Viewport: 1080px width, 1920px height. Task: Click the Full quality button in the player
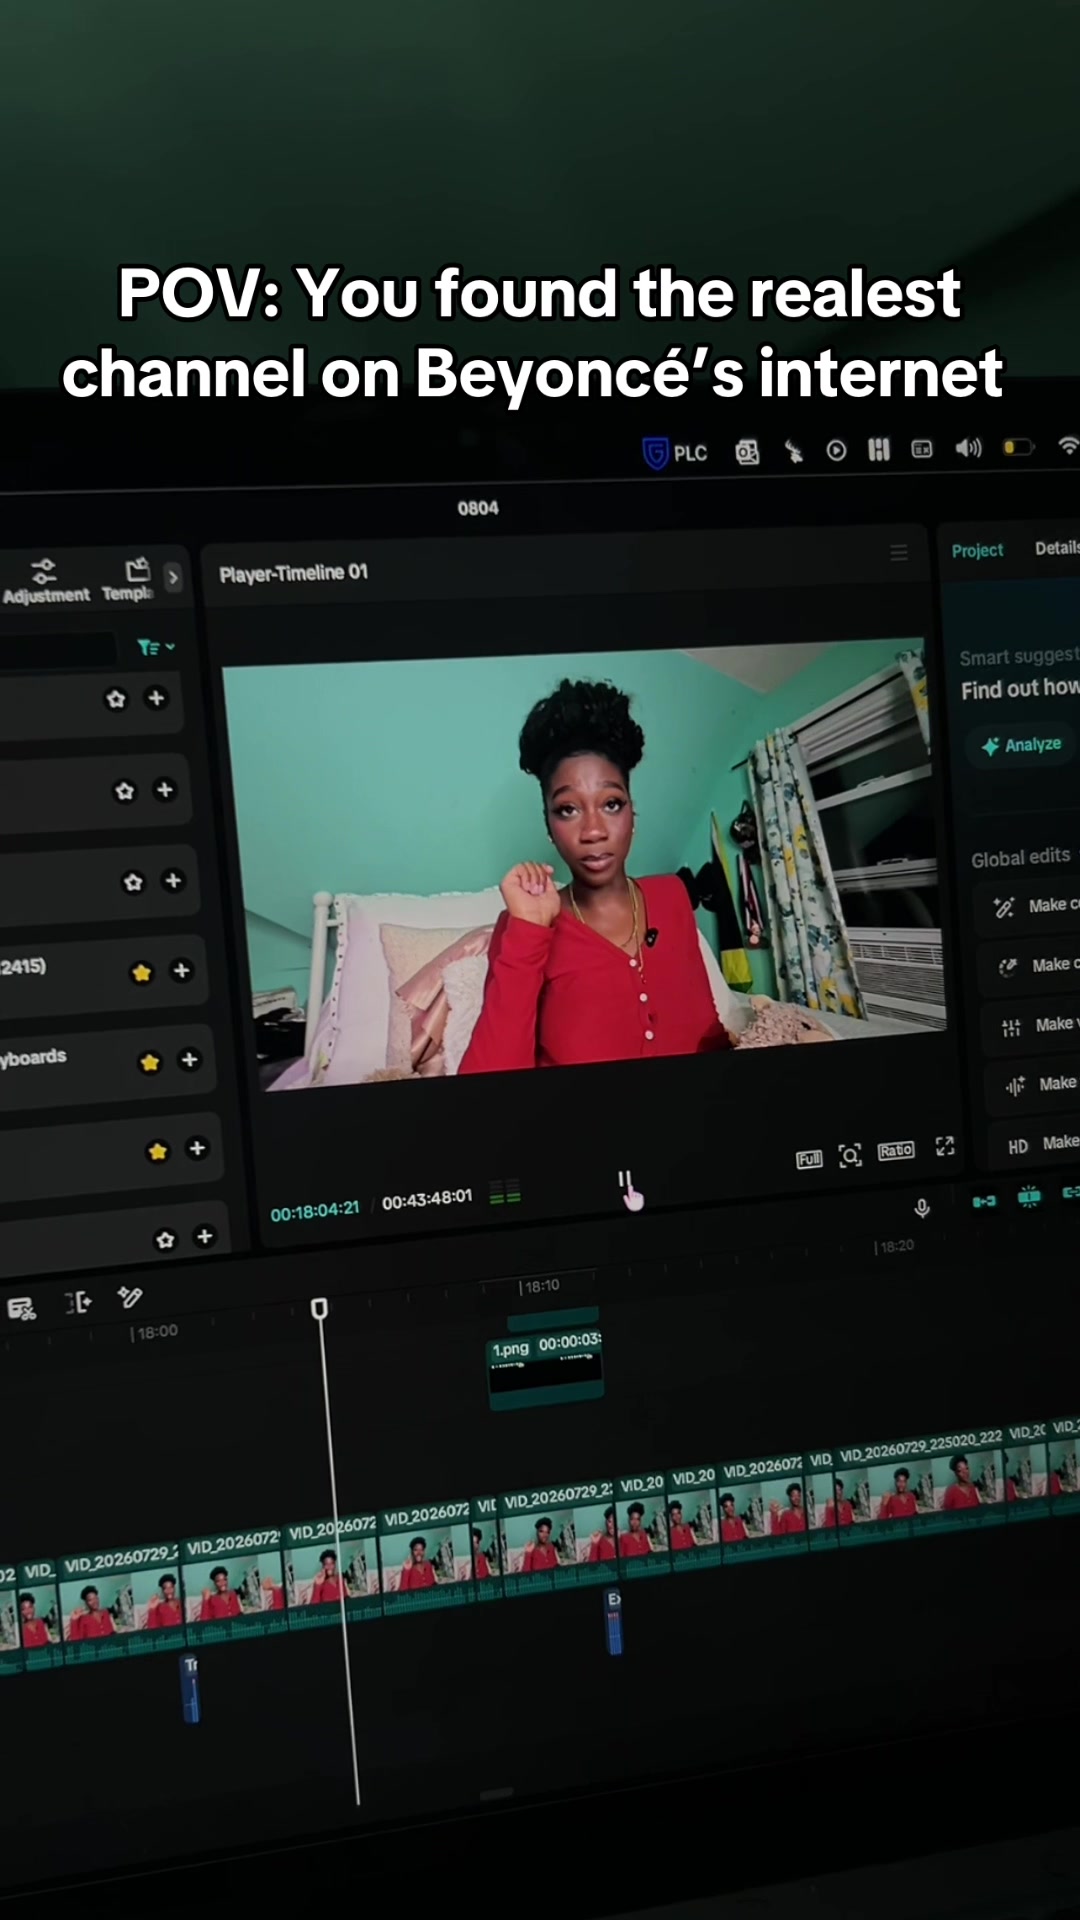click(808, 1159)
